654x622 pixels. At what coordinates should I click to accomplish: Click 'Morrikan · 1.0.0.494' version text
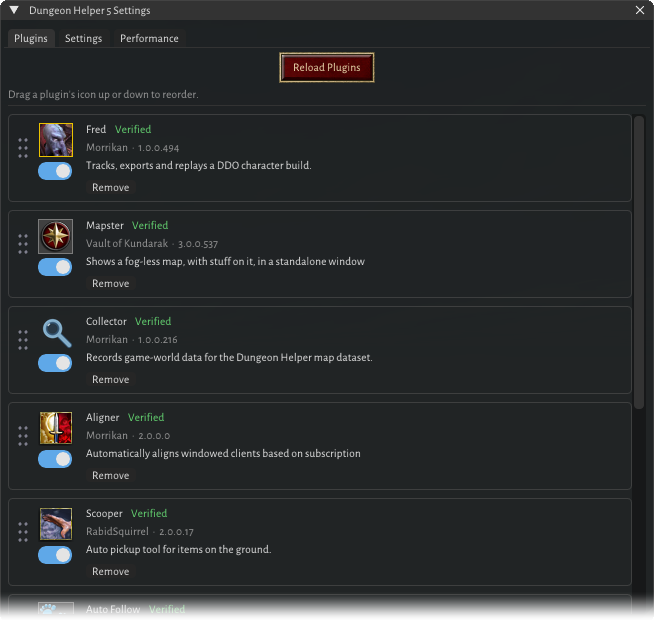(133, 148)
